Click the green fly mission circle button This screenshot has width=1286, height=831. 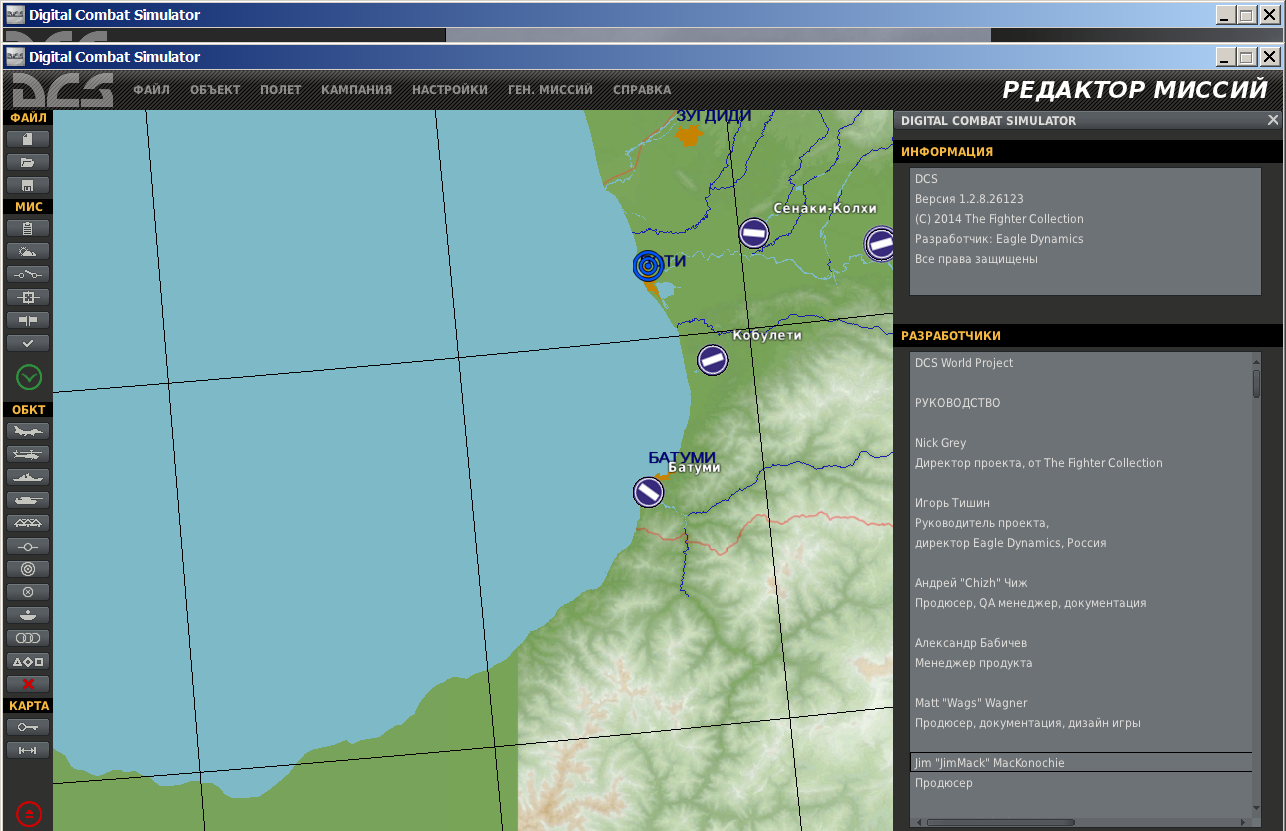29,377
